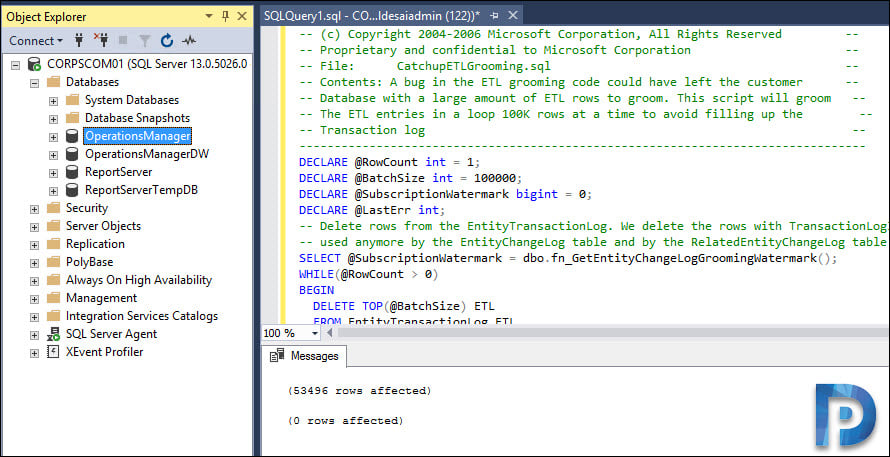
Task: Pin the SQLQuery1.sql document tab
Action: click(x=494, y=16)
